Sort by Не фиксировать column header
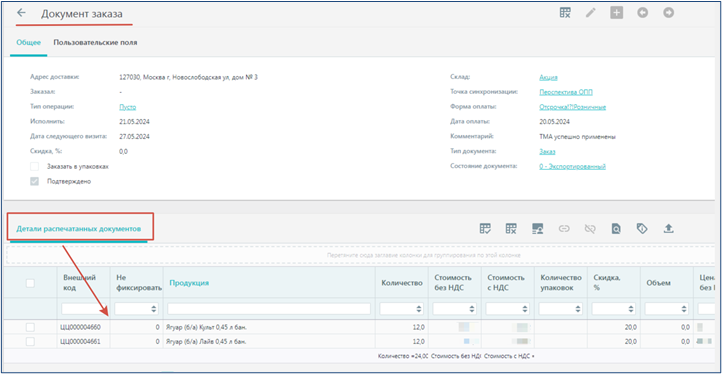This screenshot has height=374, width=722. [139, 283]
